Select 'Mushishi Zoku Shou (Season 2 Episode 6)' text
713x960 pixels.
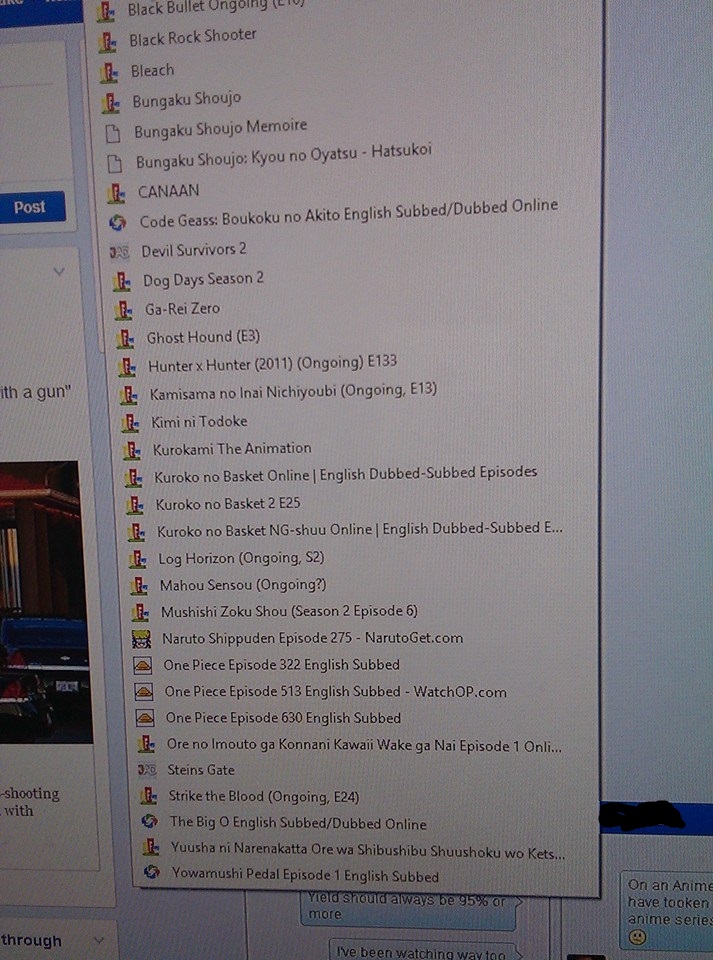(289, 611)
